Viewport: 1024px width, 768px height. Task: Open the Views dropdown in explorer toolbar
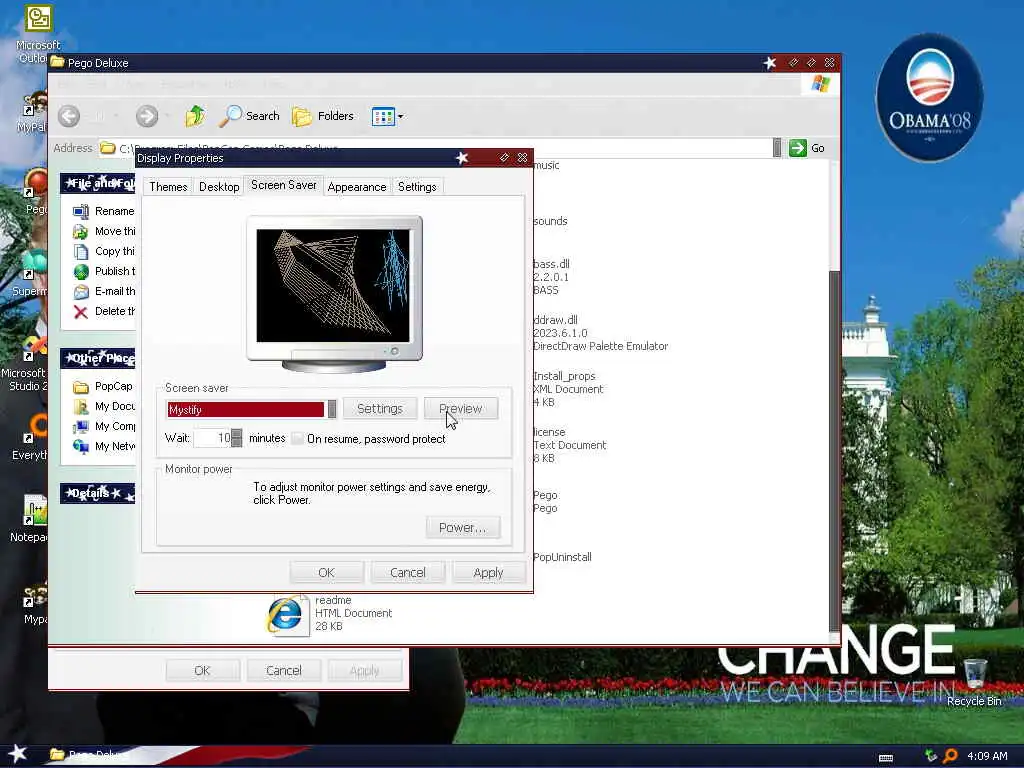(387, 117)
